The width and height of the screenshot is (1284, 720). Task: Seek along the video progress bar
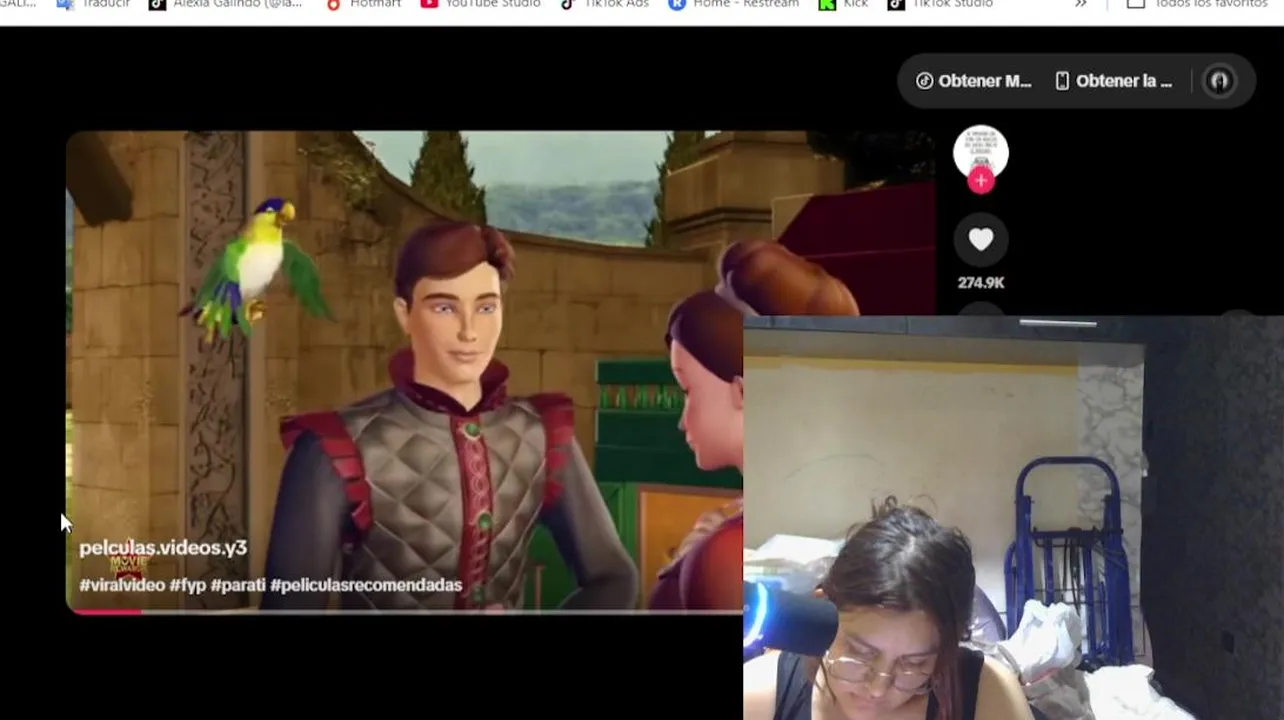click(405, 611)
